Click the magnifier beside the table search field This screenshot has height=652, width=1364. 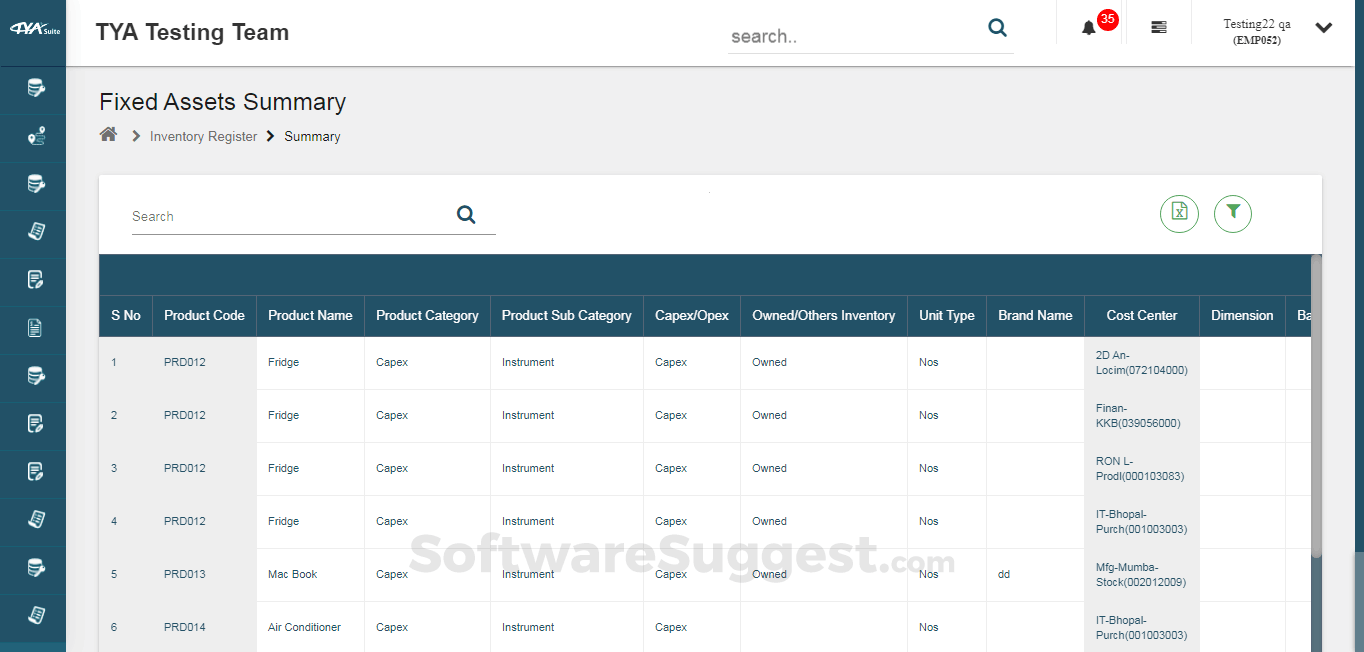point(466,214)
